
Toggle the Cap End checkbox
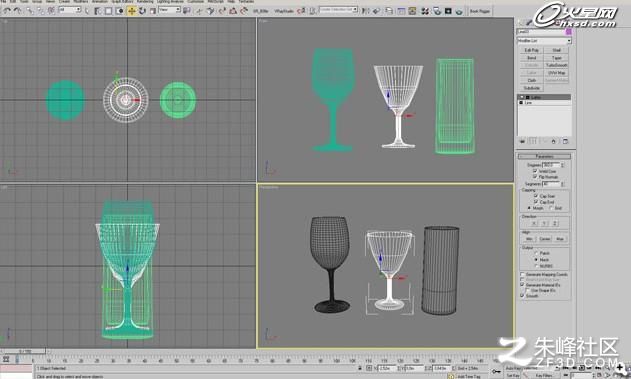click(x=536, y=202)
